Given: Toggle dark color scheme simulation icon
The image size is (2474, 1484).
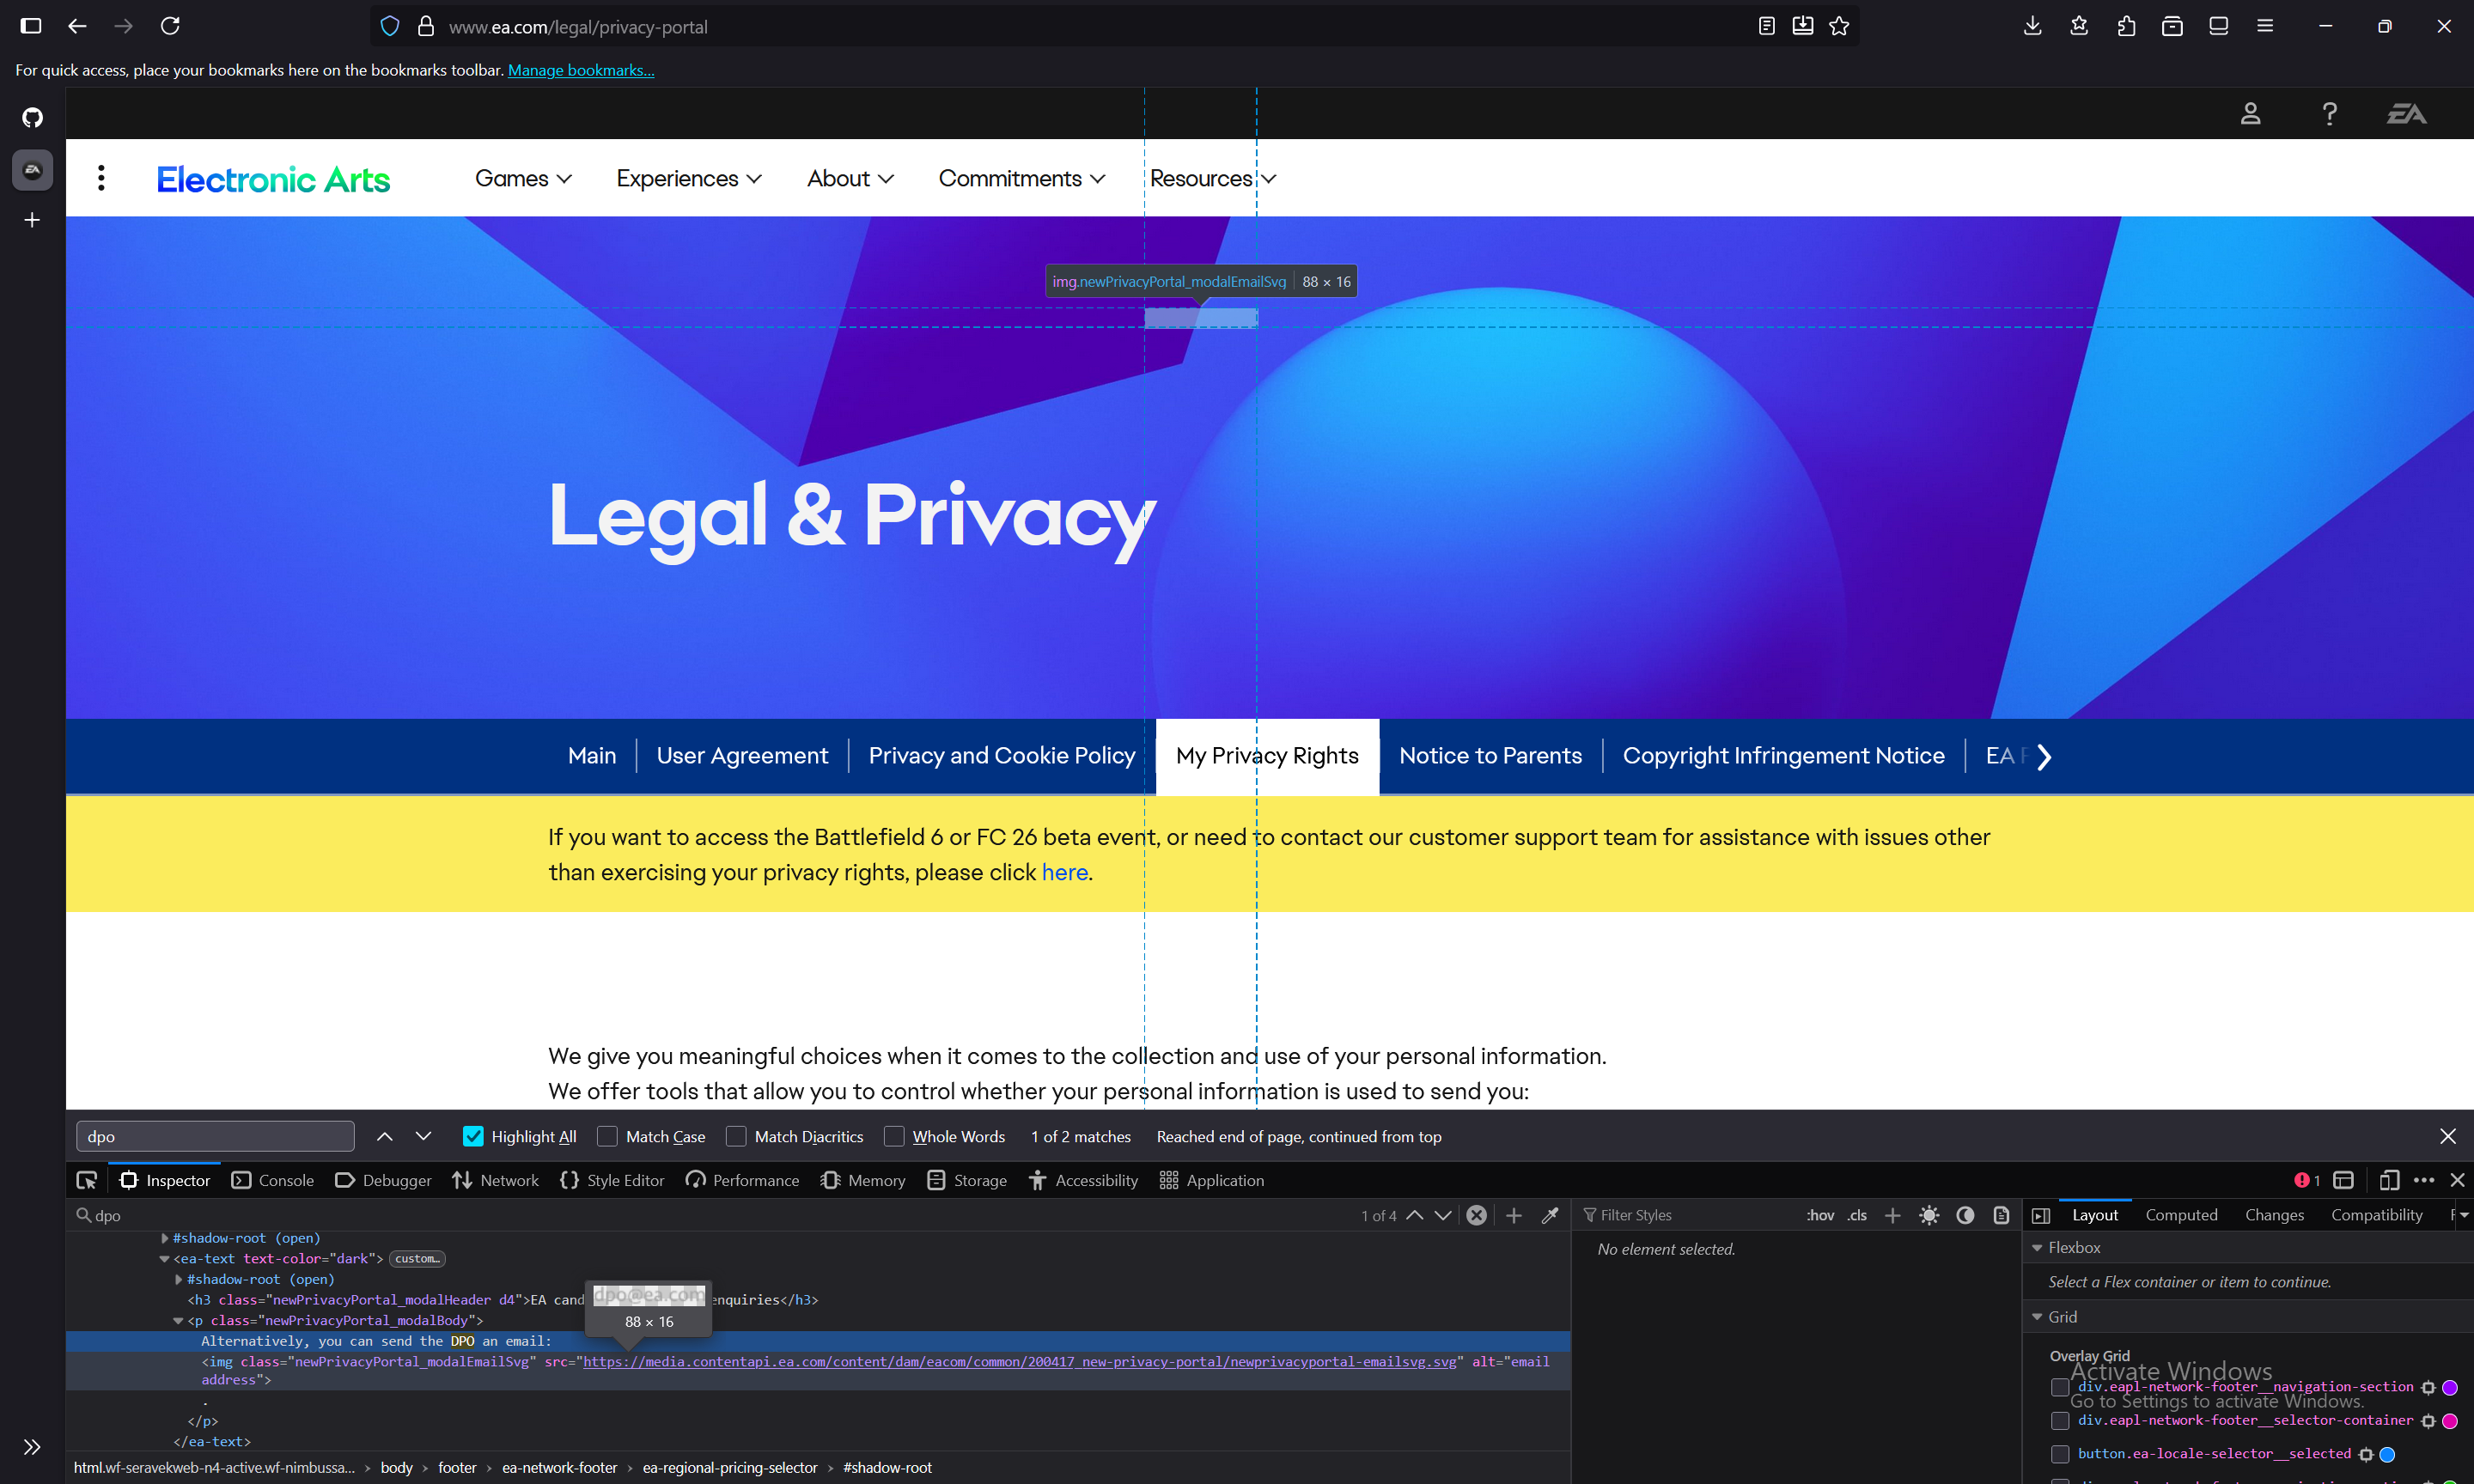Looking at the screenshot, I should pyautogui.click(x=1966, y=1214).
